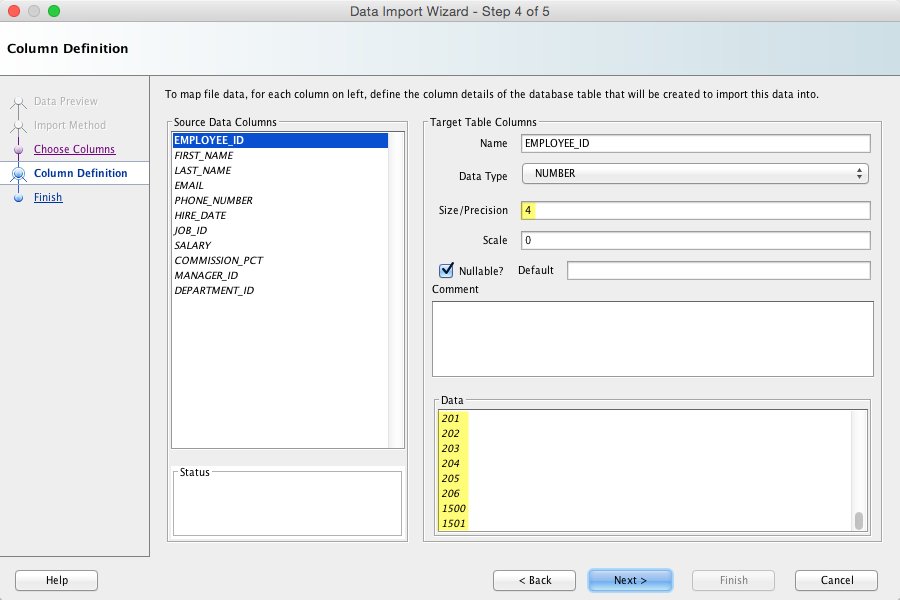This screenshot has width=900, height=600.
Task: Go to the Choose Columns step
Action: pos(75,149)
